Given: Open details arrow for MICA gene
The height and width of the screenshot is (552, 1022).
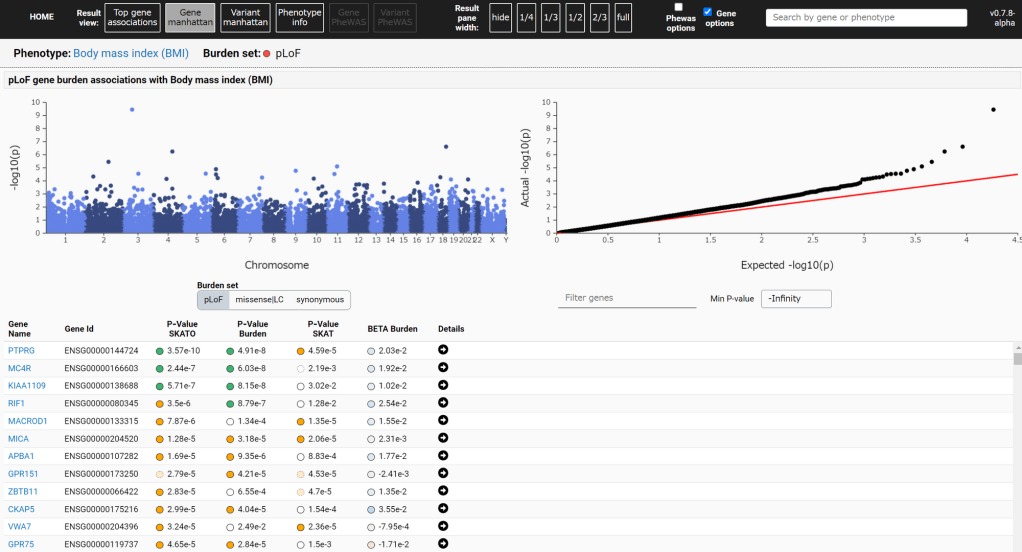Looking at the screenshot, I should tap(443, 438).
